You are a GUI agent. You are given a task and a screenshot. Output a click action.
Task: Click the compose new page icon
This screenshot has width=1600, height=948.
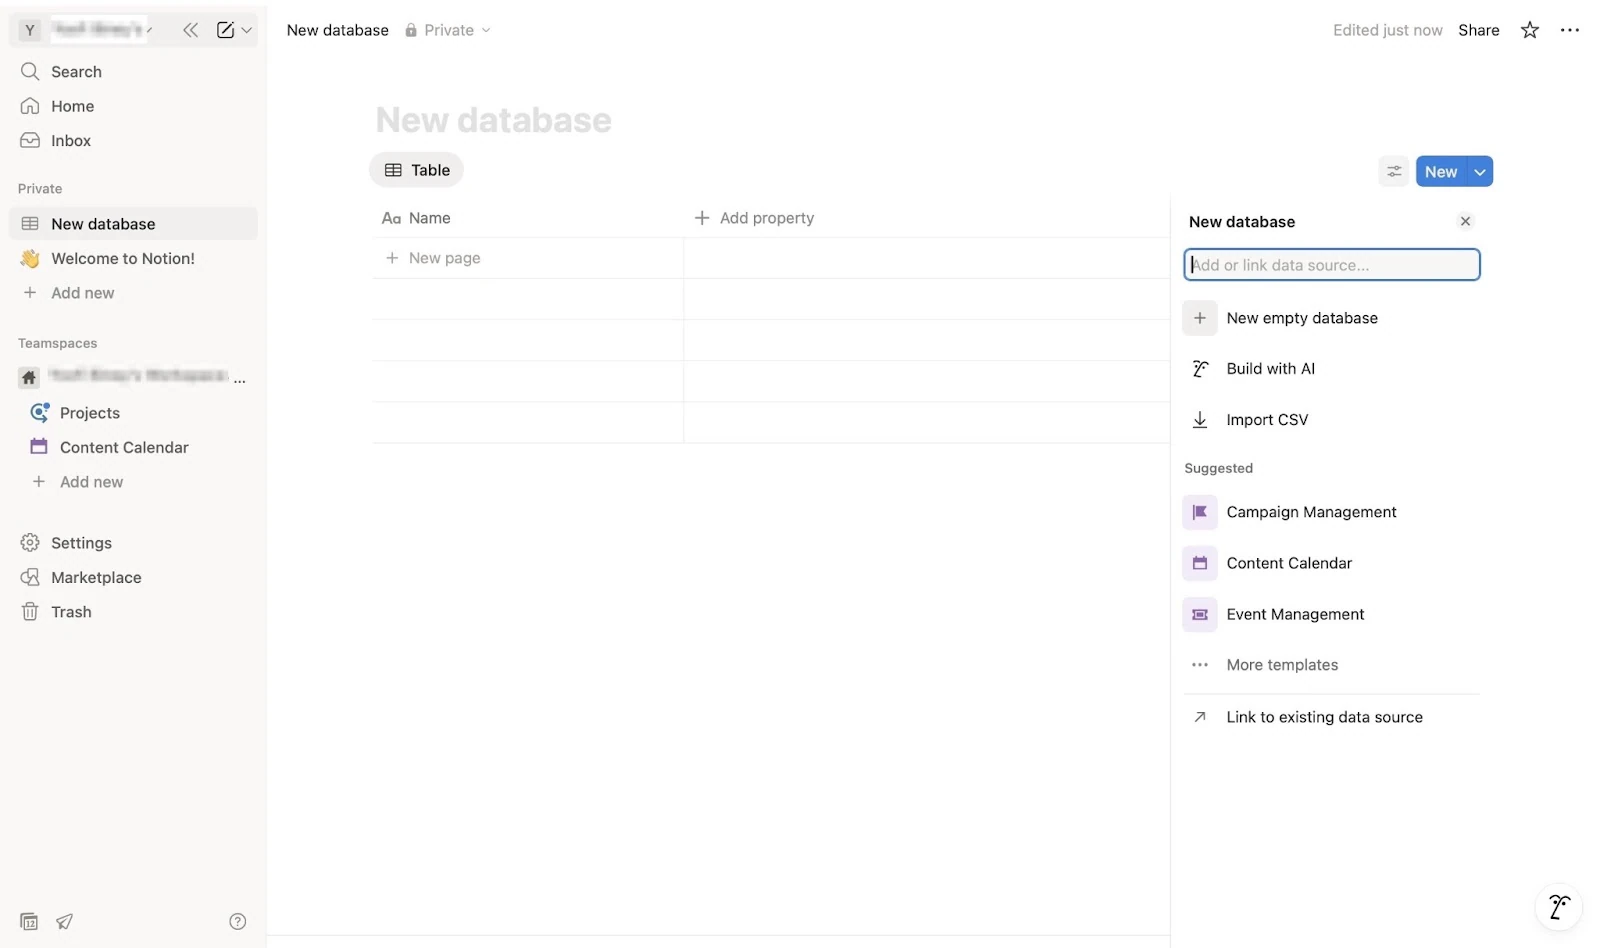tap(226, 30)
